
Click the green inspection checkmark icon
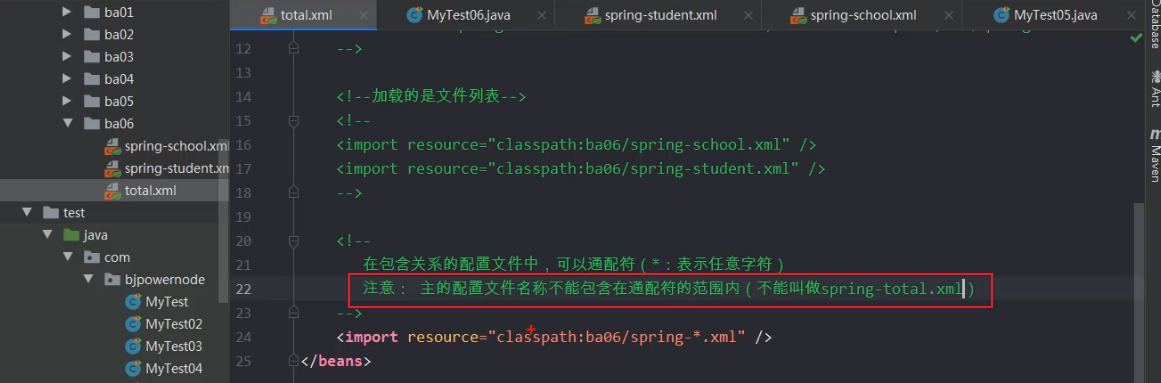1136,38
